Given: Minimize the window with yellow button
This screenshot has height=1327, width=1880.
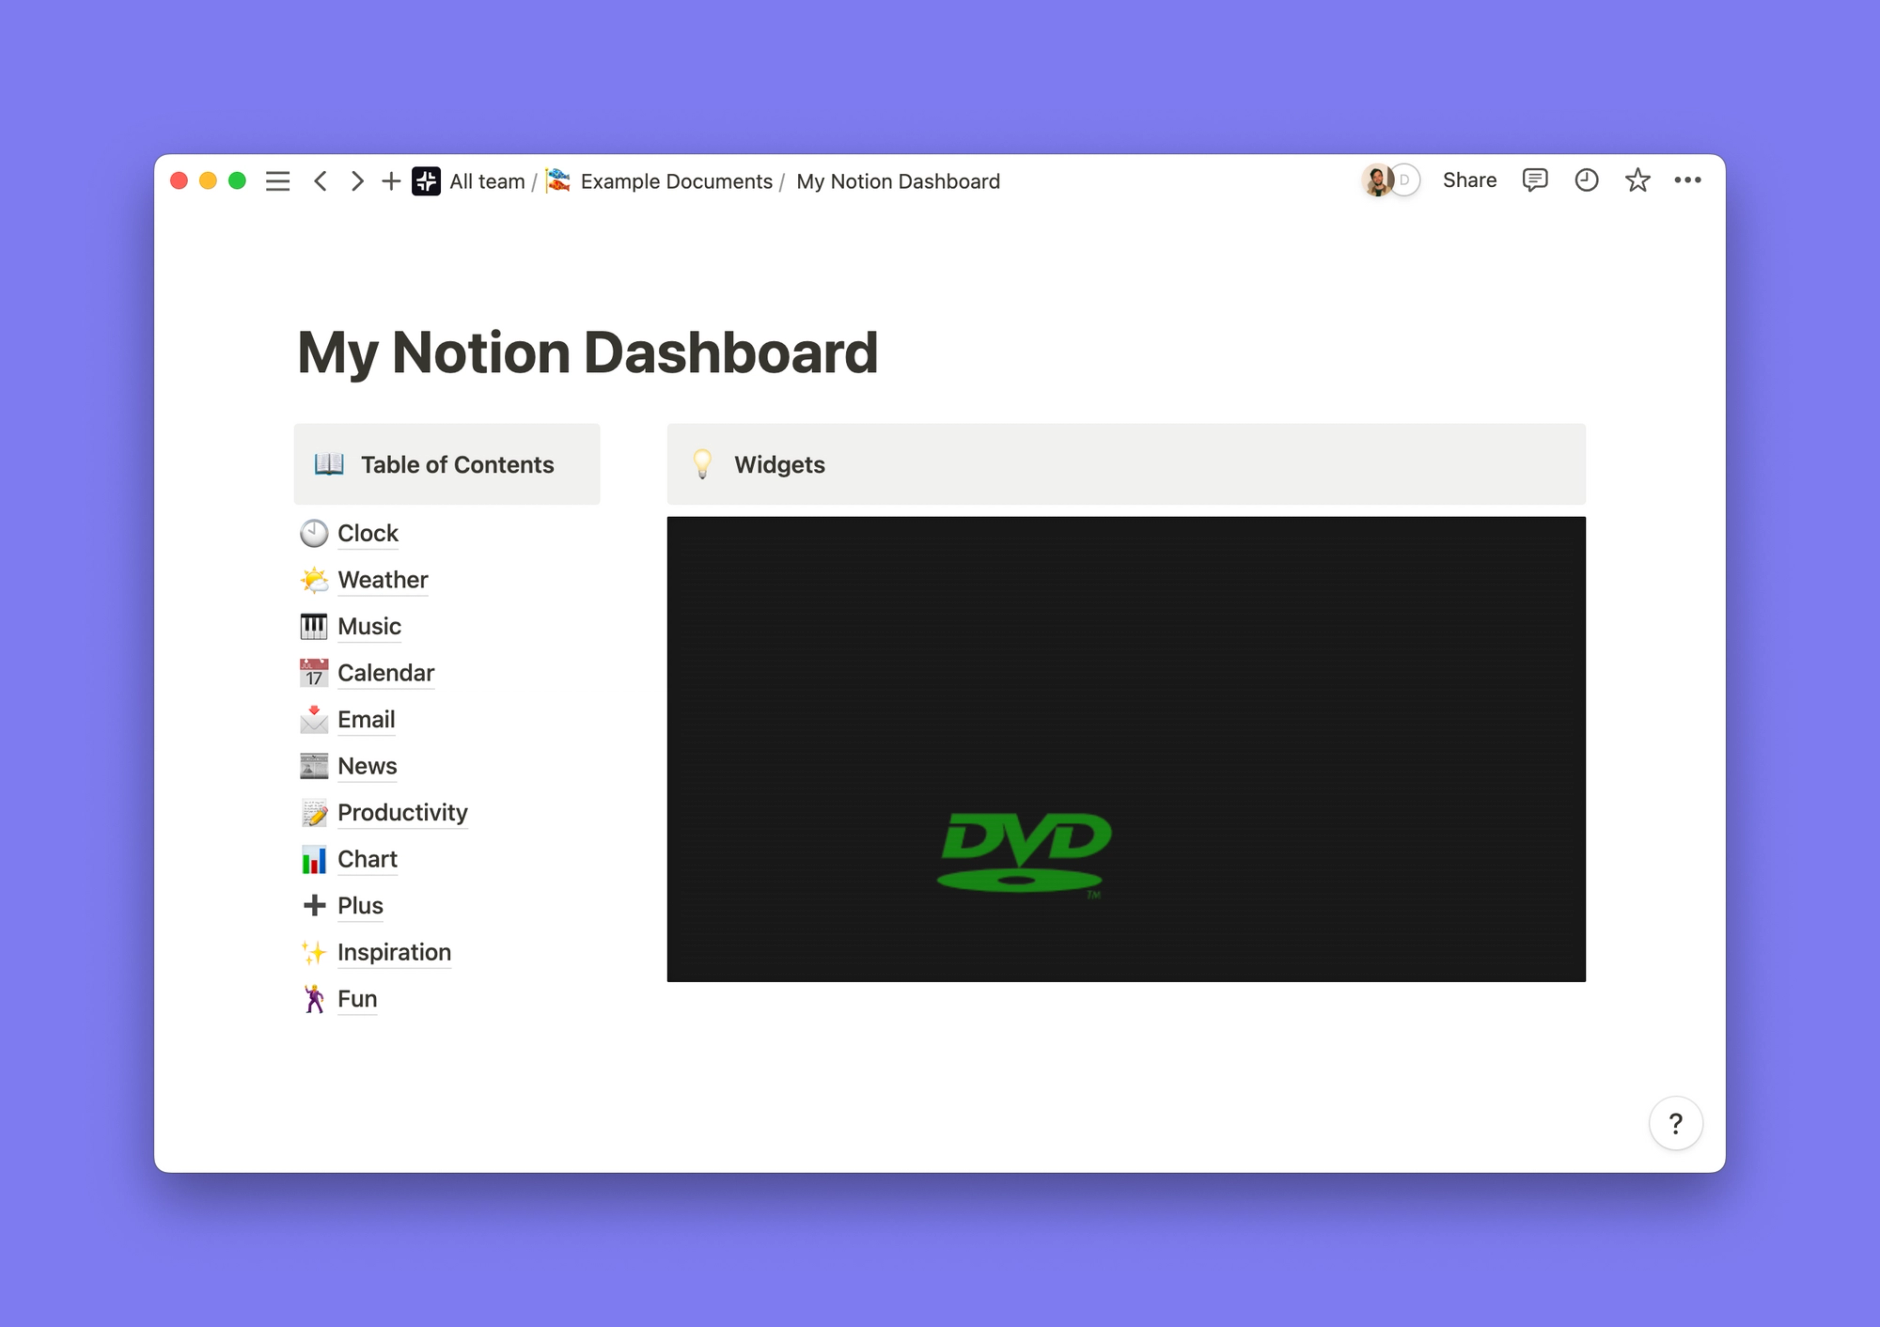Looking at the screenshot, I should click(x=208, y=181).
